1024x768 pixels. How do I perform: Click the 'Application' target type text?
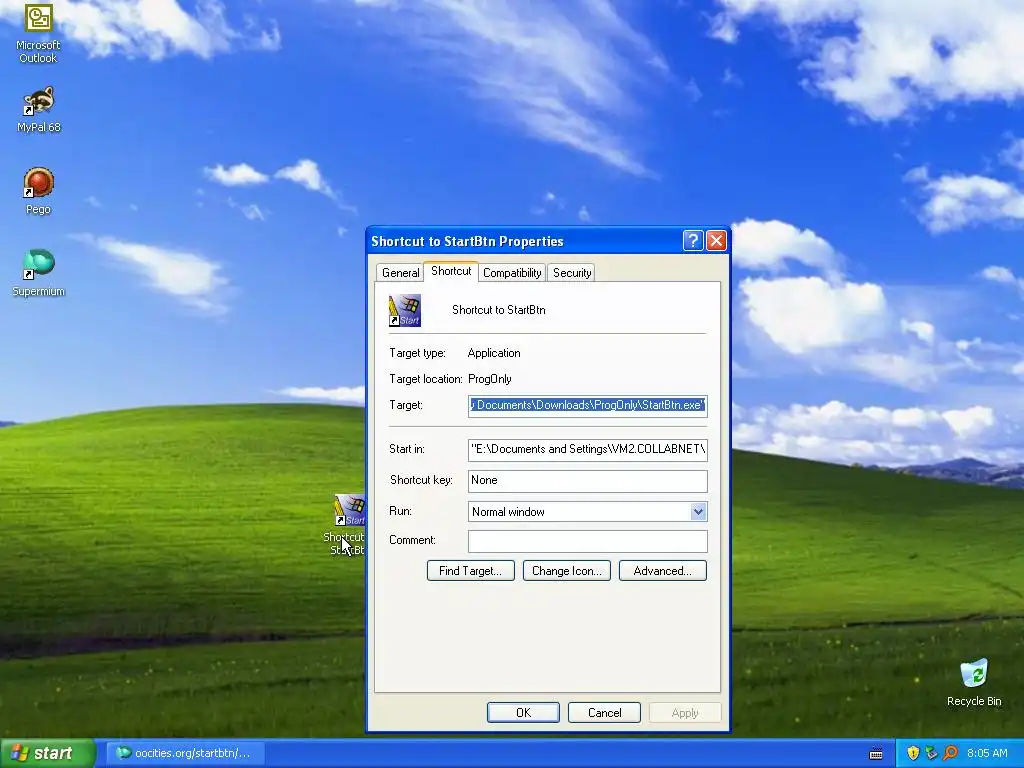pos(494,353)
